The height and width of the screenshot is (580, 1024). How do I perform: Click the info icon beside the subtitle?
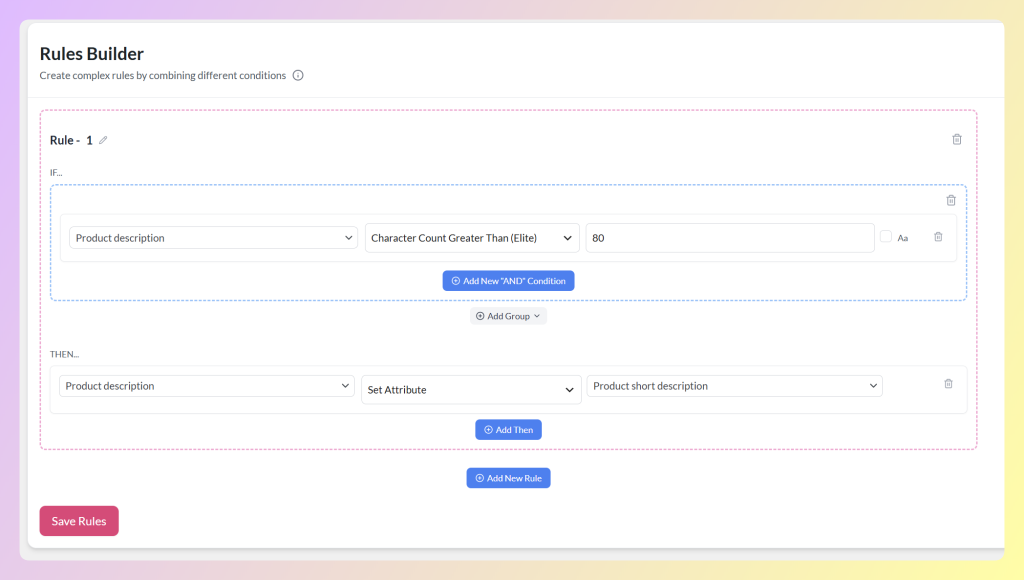pos(298,75)
